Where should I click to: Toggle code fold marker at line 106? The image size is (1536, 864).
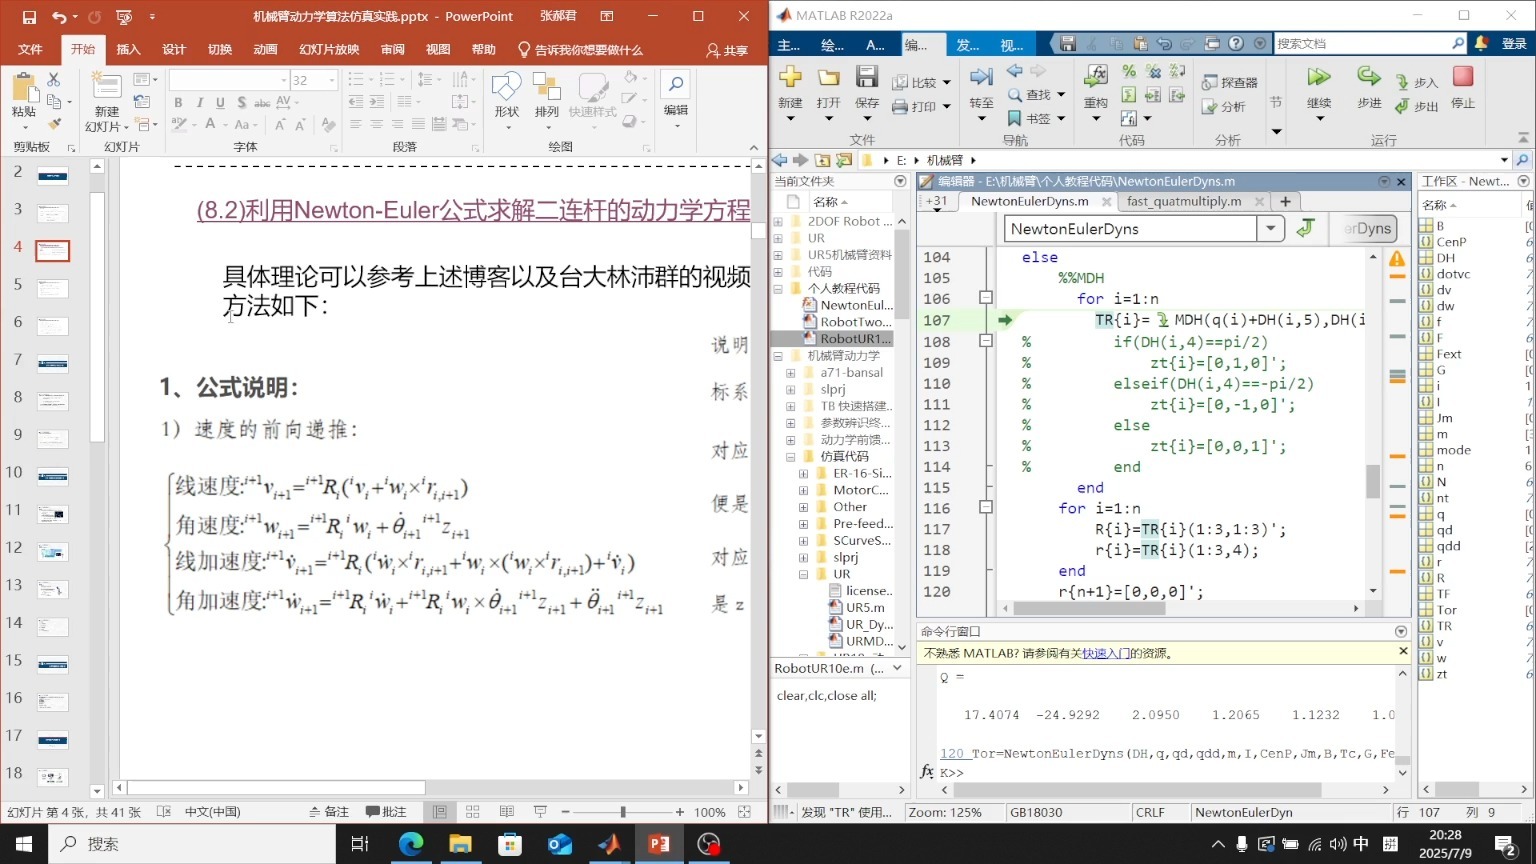pos(985,298)
